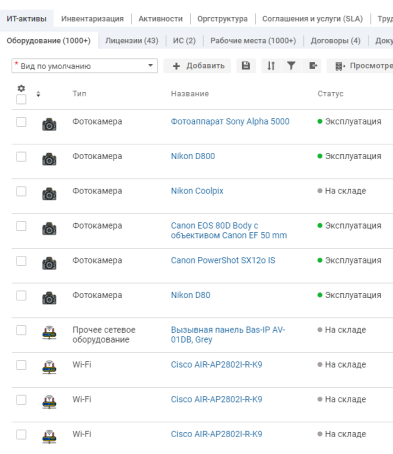Check the box for Фотоаппарат Sony Alpha 5000
Screen dimensions: 393x454
(21, 122)
